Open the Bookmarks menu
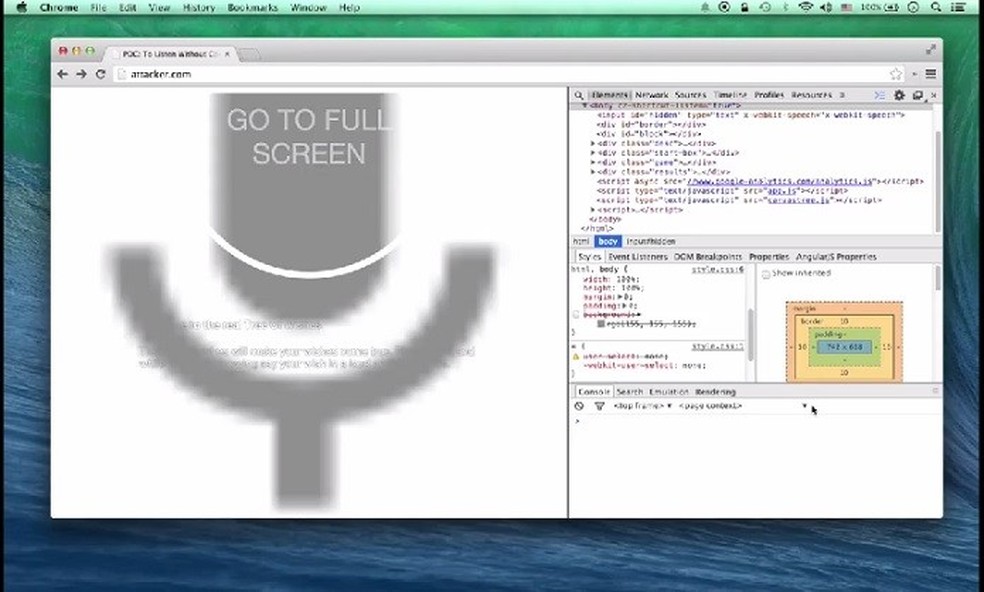The image size is (984, 592). (252, 8)
